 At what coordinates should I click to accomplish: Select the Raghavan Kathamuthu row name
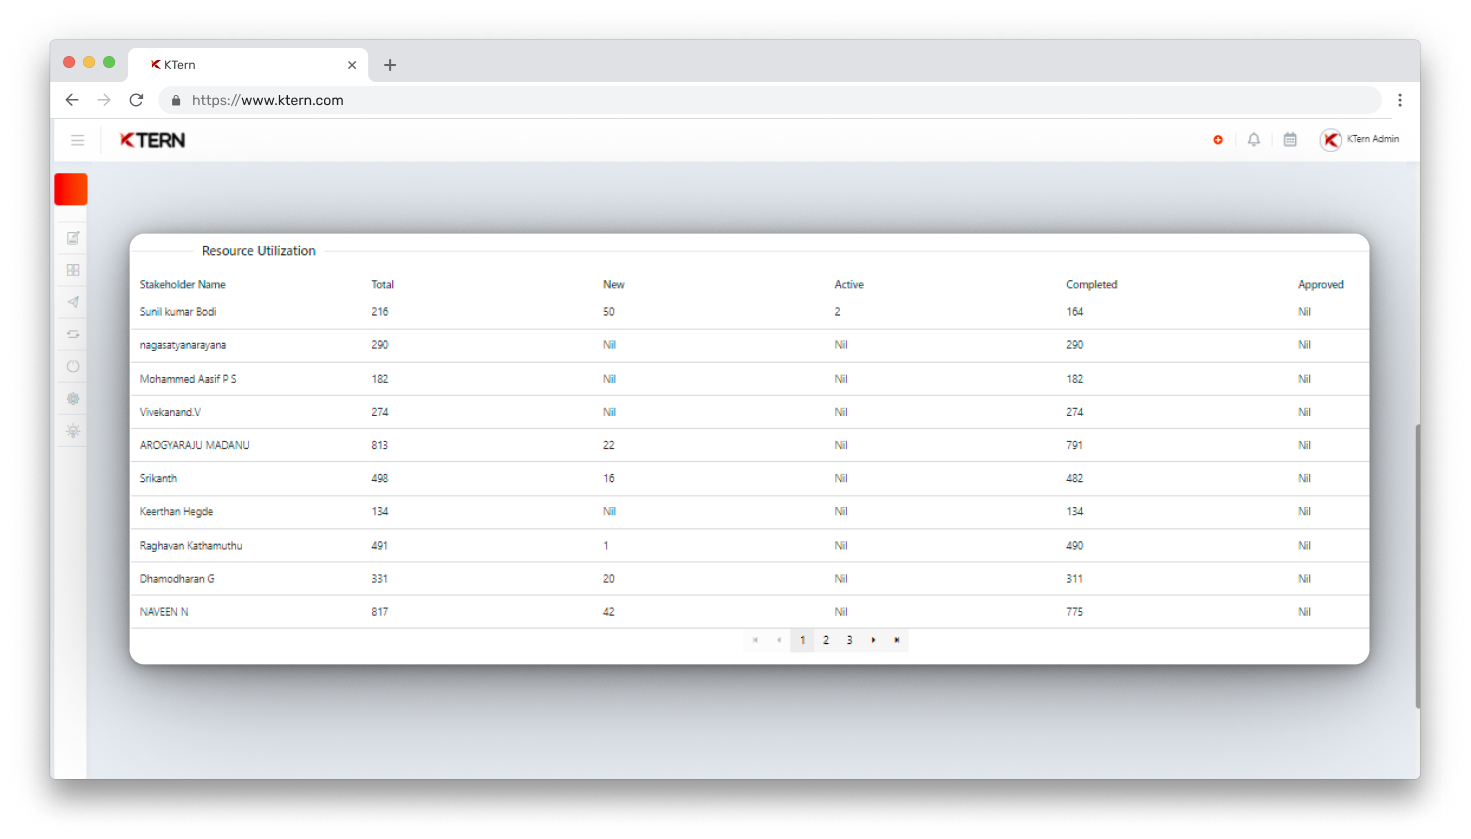[191, 546]
